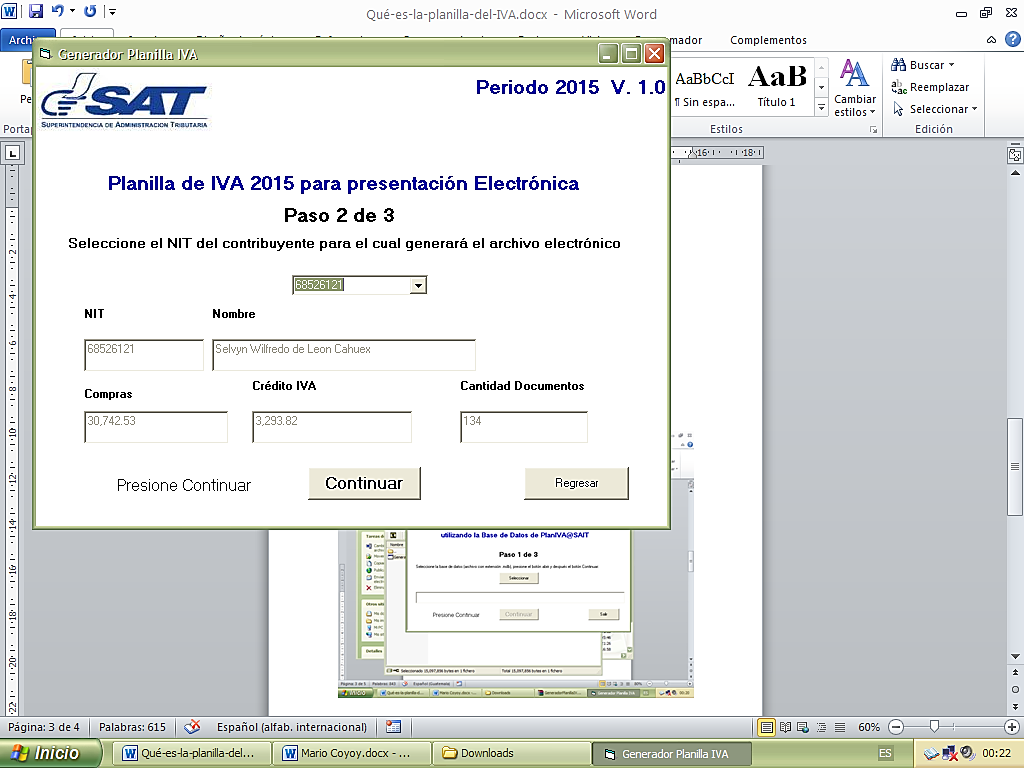Screen dimensions: 1024x768
Task: Expand the Customize Quick Access Toolbar arrow
Action: click(113, 11)
